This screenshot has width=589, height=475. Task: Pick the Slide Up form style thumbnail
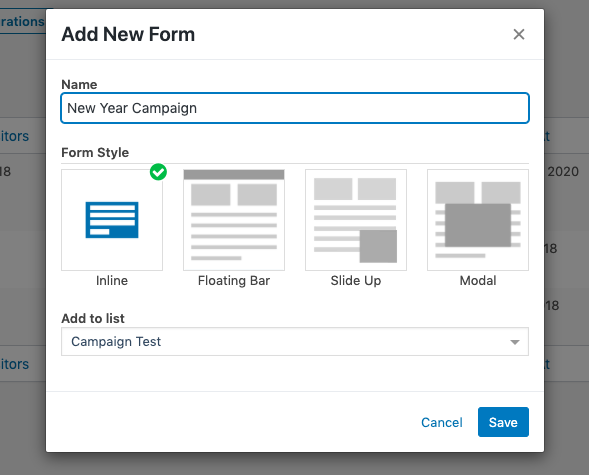356,220
